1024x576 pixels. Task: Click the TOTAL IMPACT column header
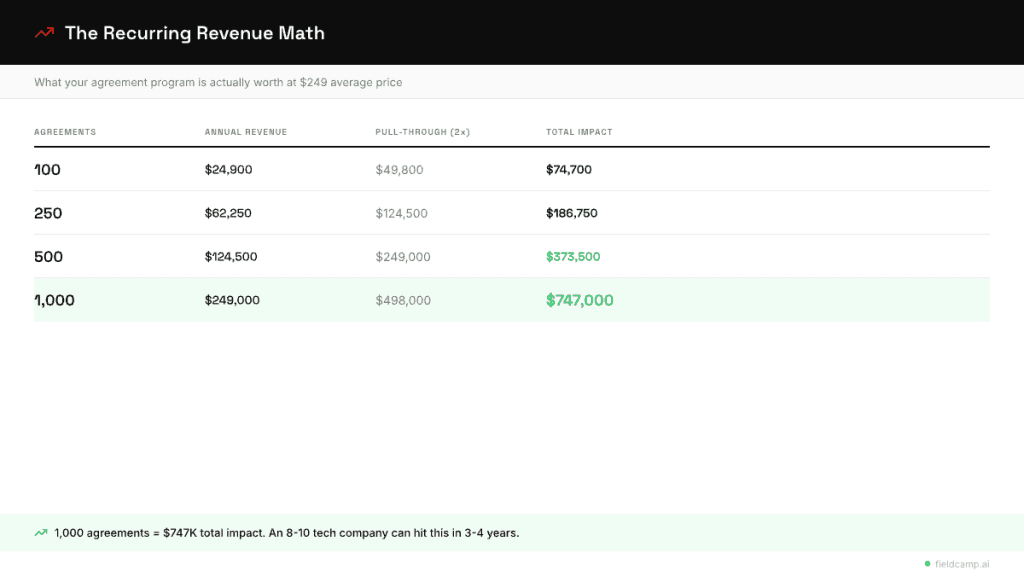[579, 132]
